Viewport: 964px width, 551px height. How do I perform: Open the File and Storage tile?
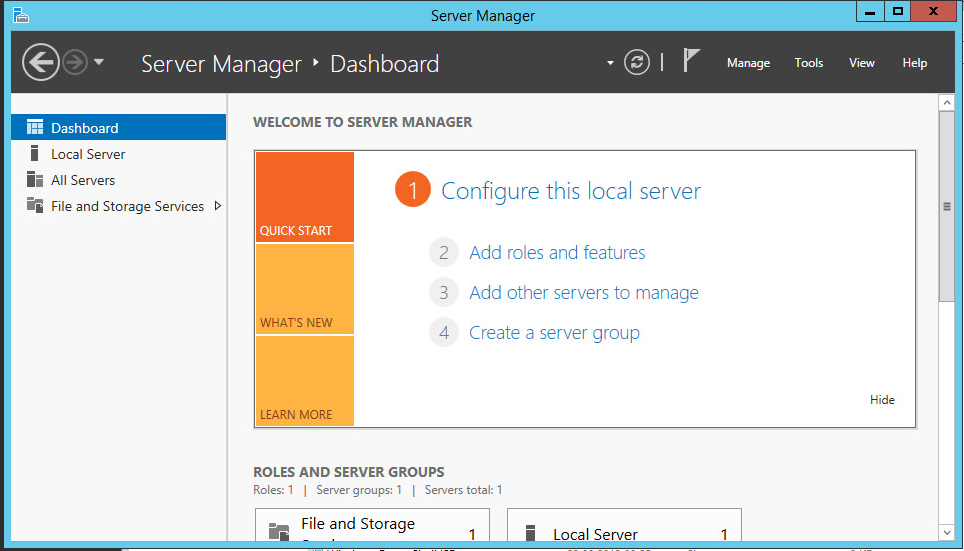(372, 525)
